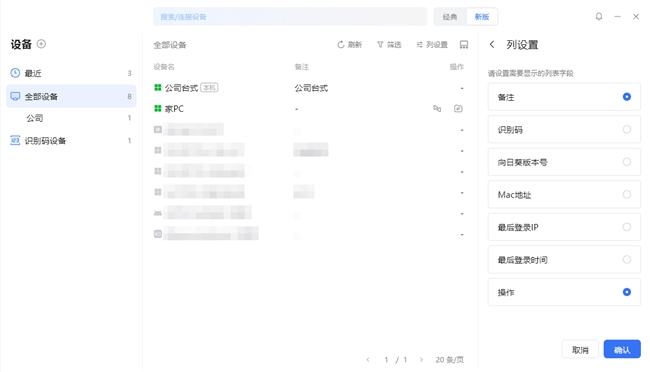Click the 取消 cancel button
650x372 pixels.
[x=580, y=350]
